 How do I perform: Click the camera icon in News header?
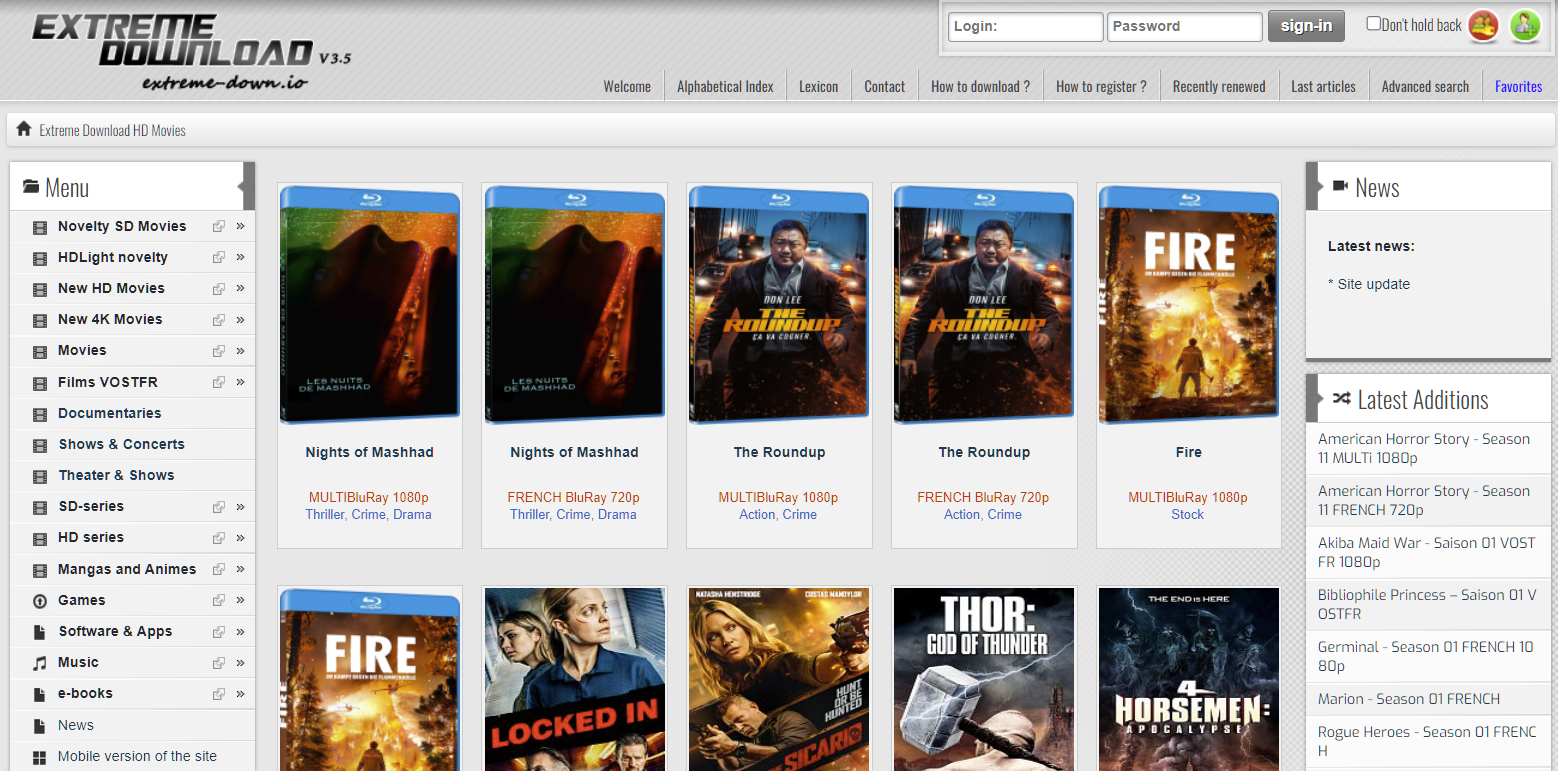[1341, 186]
